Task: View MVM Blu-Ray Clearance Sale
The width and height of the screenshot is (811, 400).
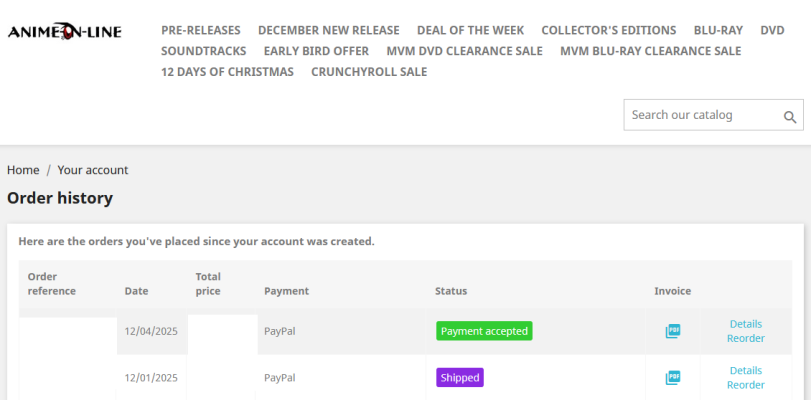Action: (x=651, y=51)
